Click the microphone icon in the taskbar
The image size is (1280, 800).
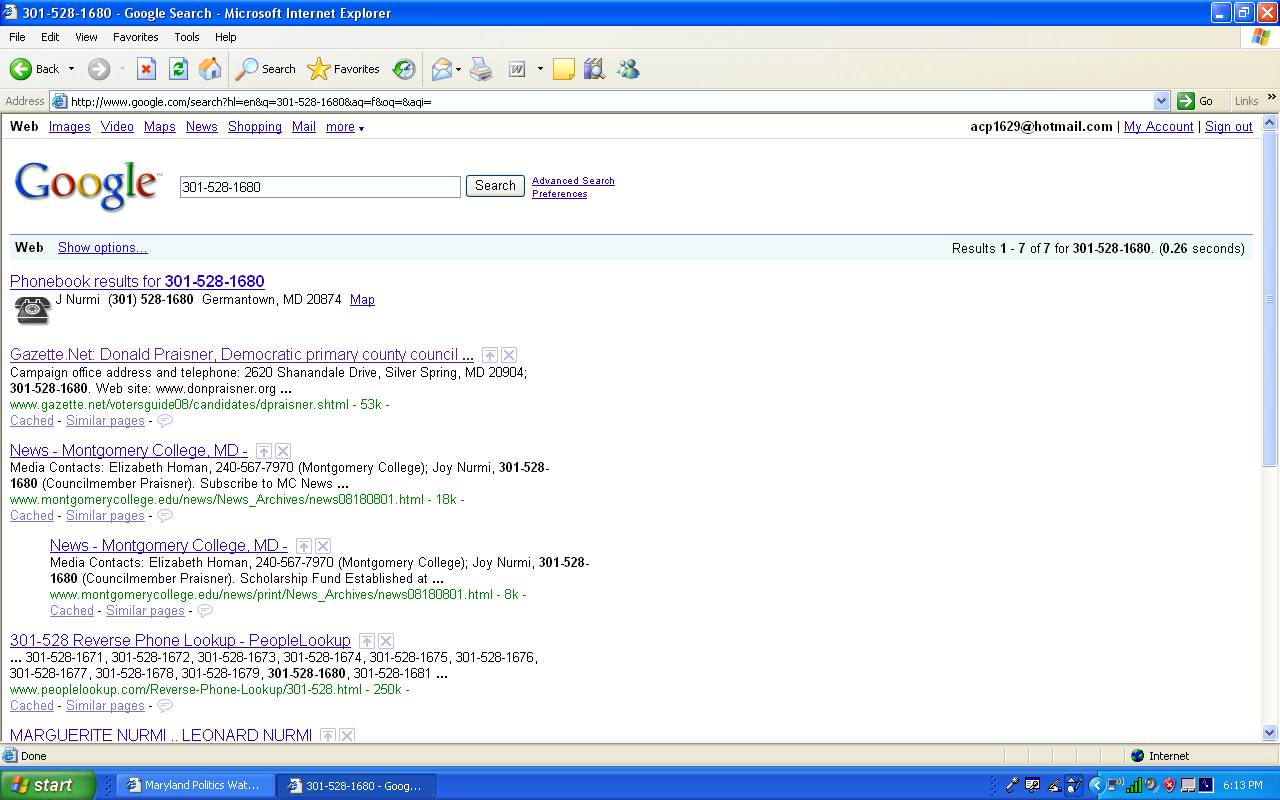click(1012, 785)
